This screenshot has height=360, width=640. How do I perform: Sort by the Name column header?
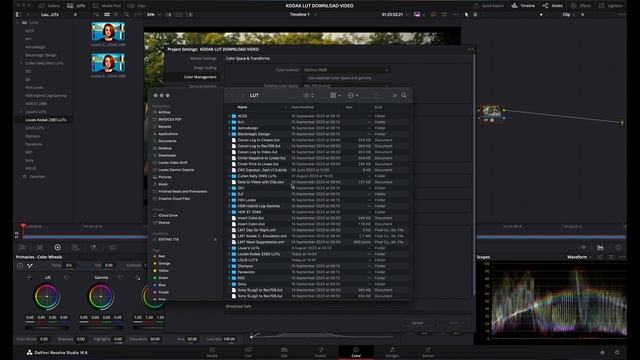coord(242,107)
